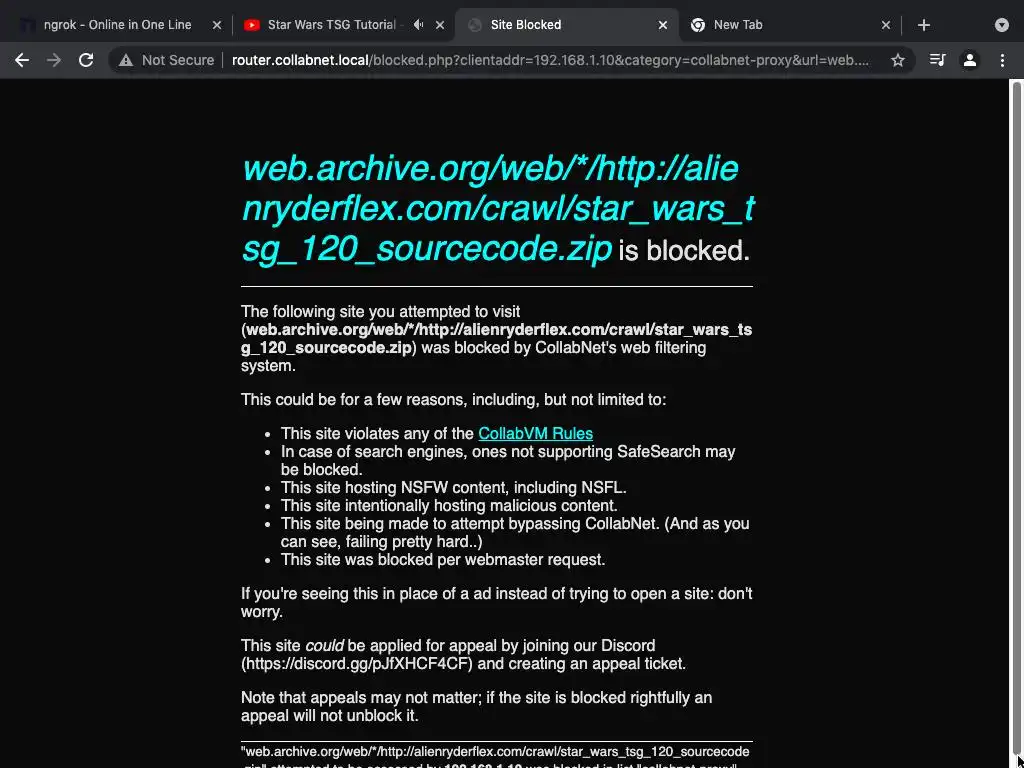The width and height of the screenshot is (1024, 768).
Task: Switch to the ngrok - Online in One Line tab
Action: (118, 25)
